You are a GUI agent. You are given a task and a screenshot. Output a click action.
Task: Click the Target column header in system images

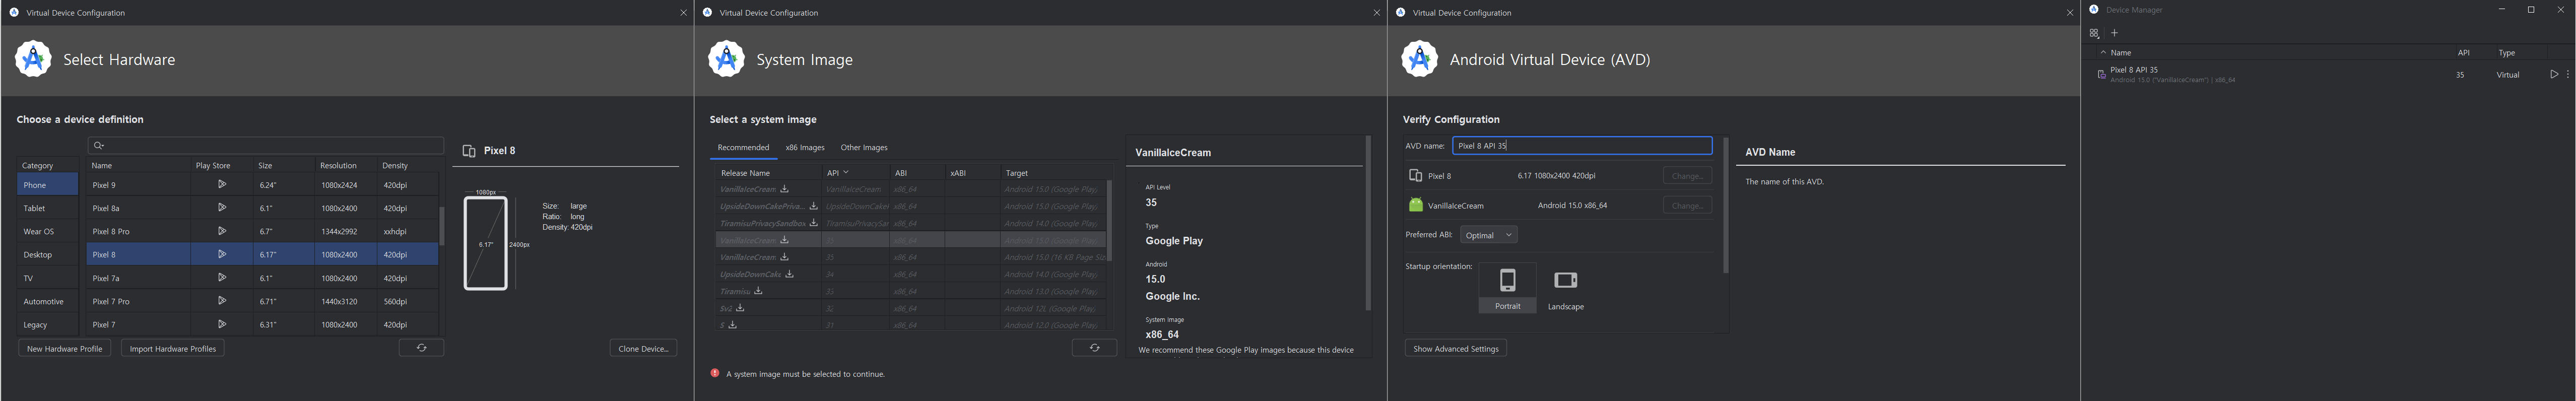tap(1017, 173)
